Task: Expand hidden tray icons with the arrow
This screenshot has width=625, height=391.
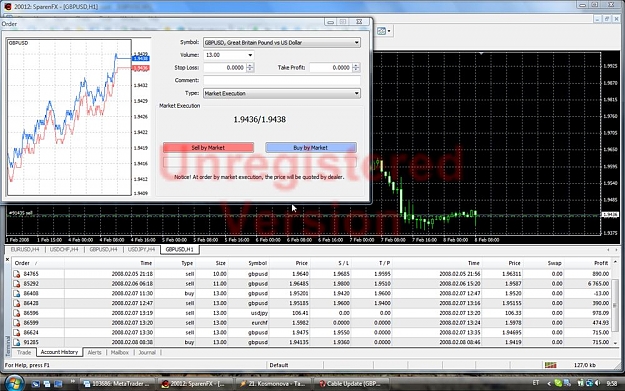Action: pos(548,383)
